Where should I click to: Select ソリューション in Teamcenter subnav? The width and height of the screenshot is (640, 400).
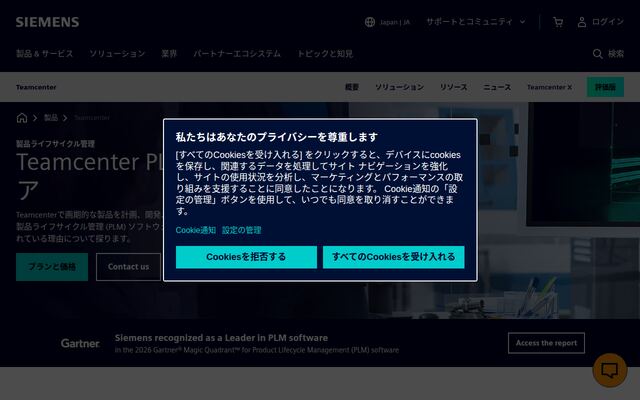click(399, 87)
